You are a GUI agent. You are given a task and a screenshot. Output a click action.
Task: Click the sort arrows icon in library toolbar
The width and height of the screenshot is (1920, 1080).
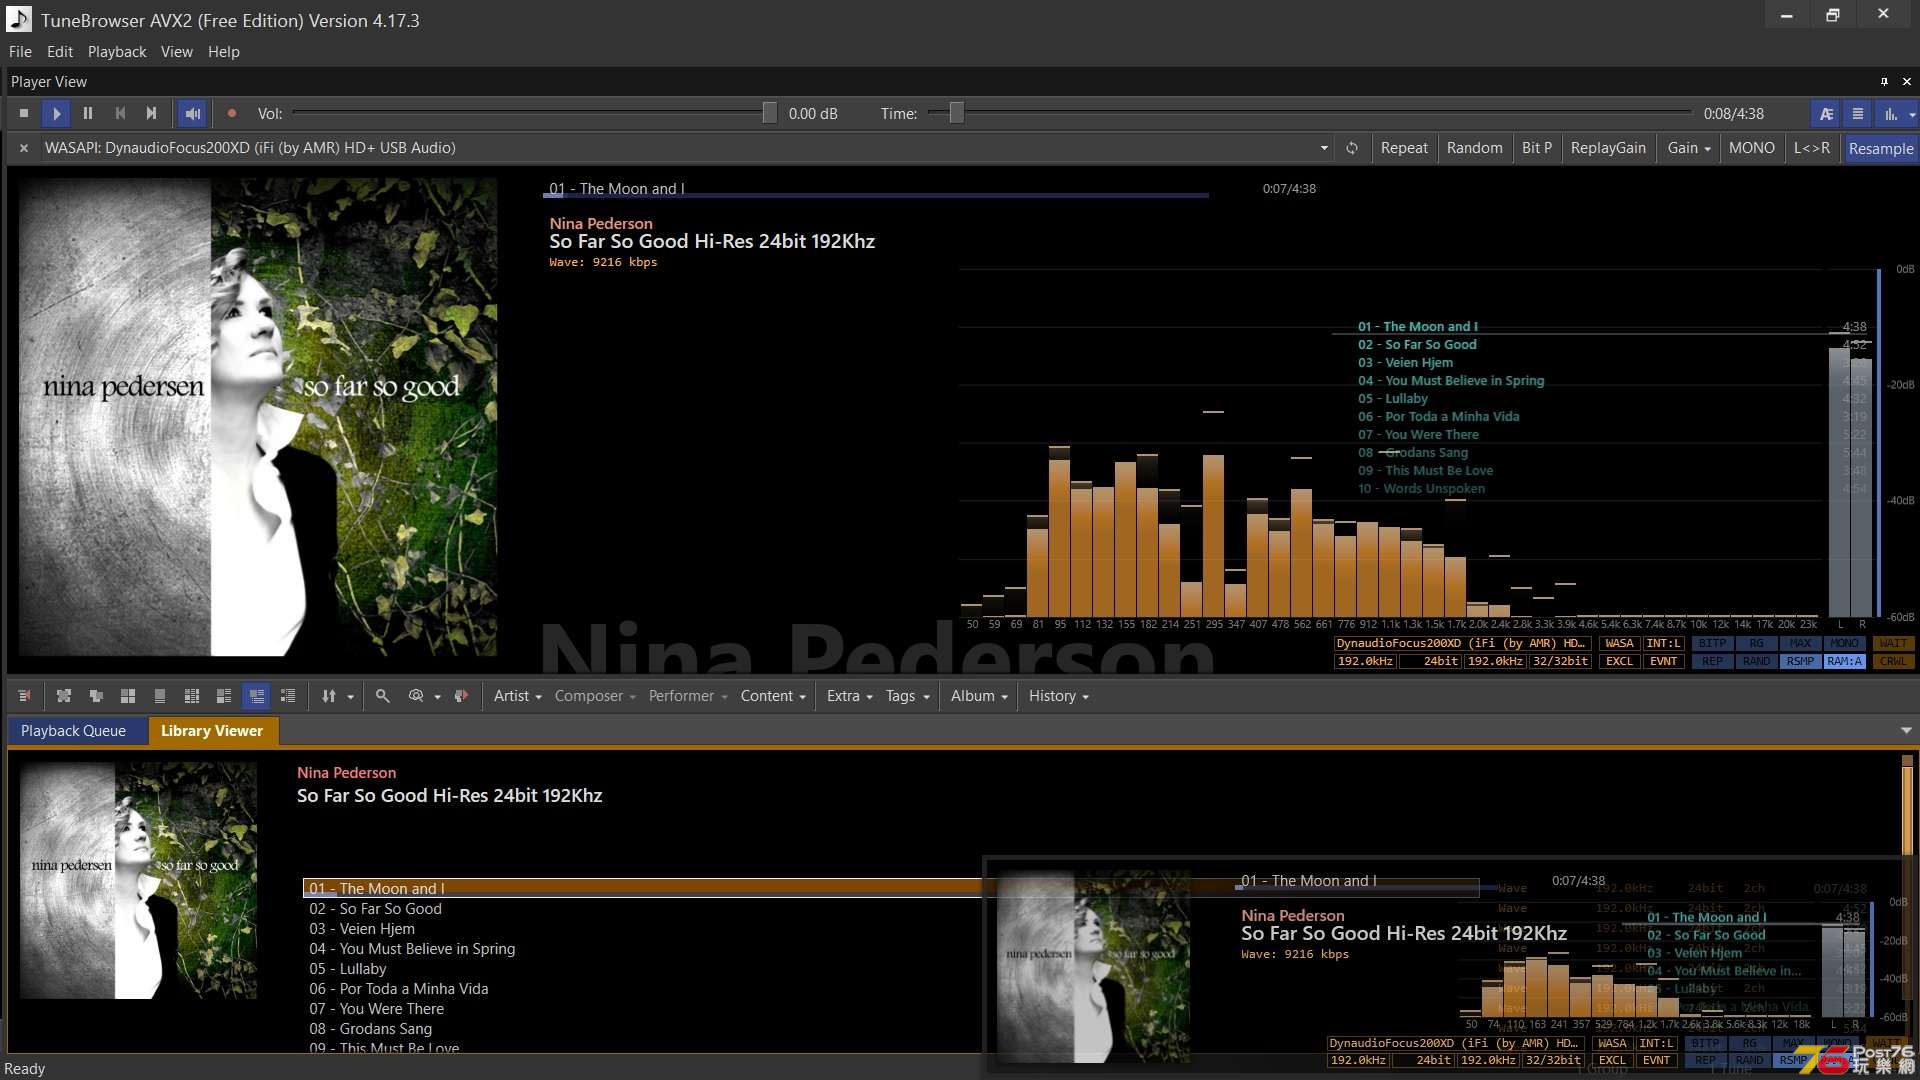tap(329, 696)
